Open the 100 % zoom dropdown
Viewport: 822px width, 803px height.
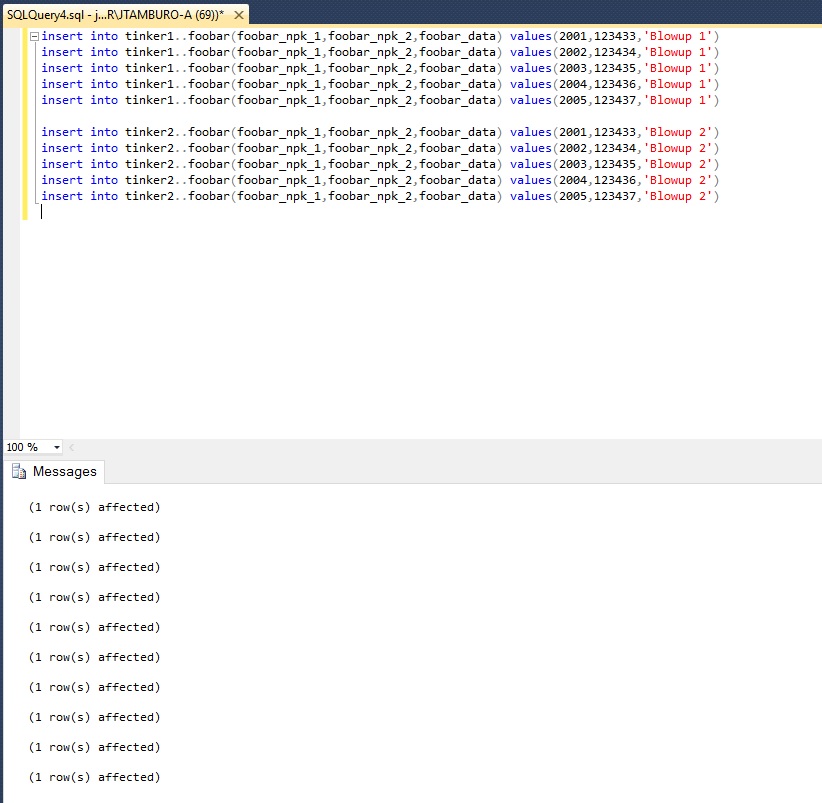click(x=57, y=447)
